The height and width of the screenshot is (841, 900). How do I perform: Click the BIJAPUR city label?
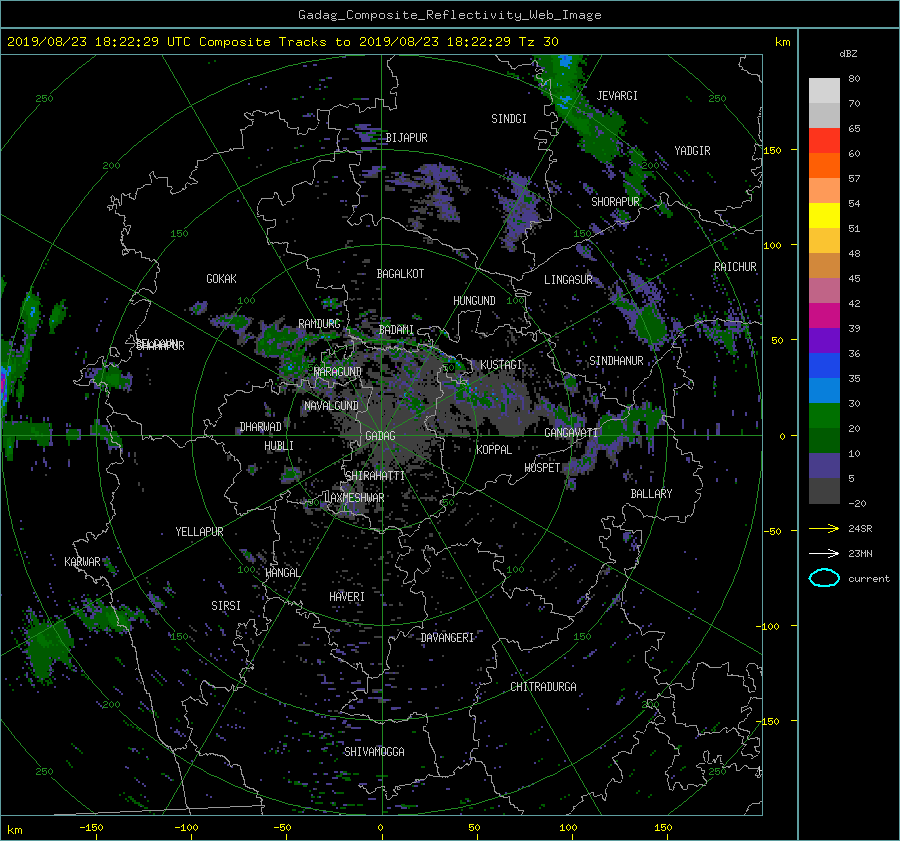[x=406, y=138]
